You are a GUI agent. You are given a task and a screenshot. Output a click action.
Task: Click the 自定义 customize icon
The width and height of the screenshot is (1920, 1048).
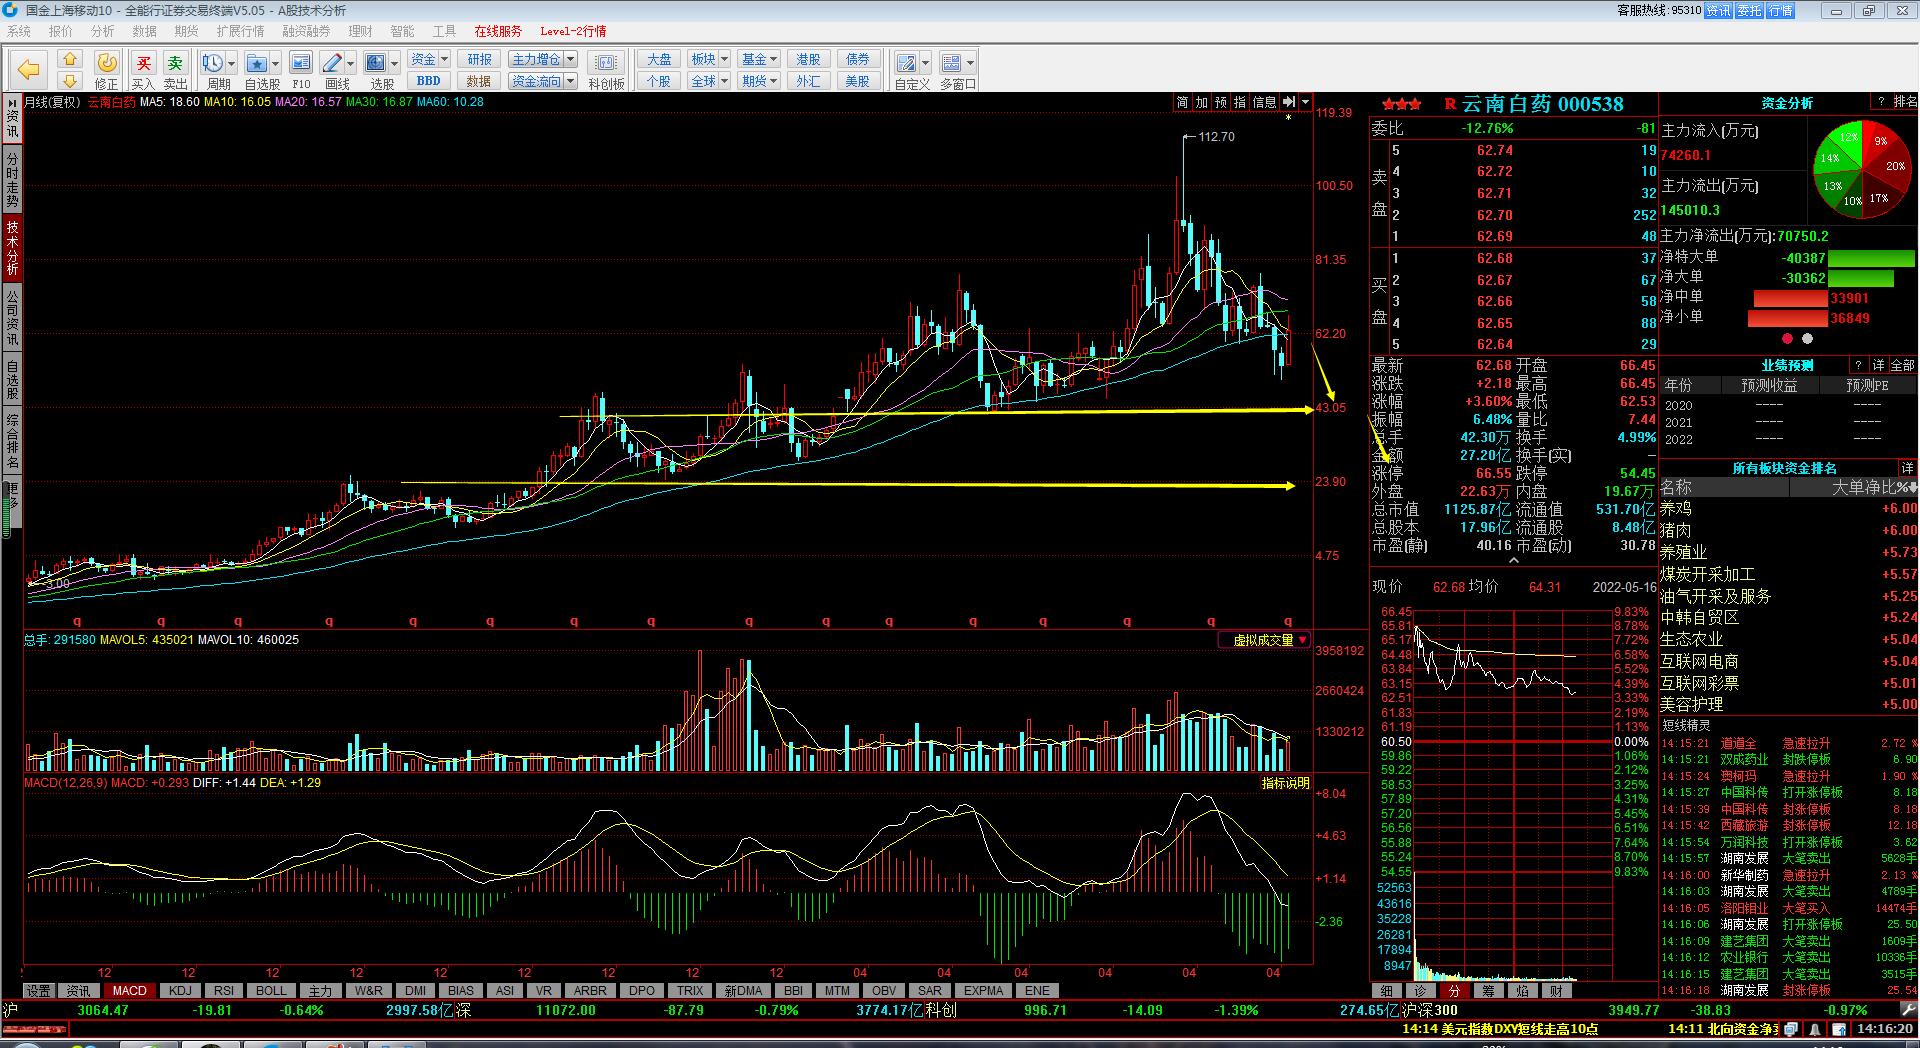point(907,64)
